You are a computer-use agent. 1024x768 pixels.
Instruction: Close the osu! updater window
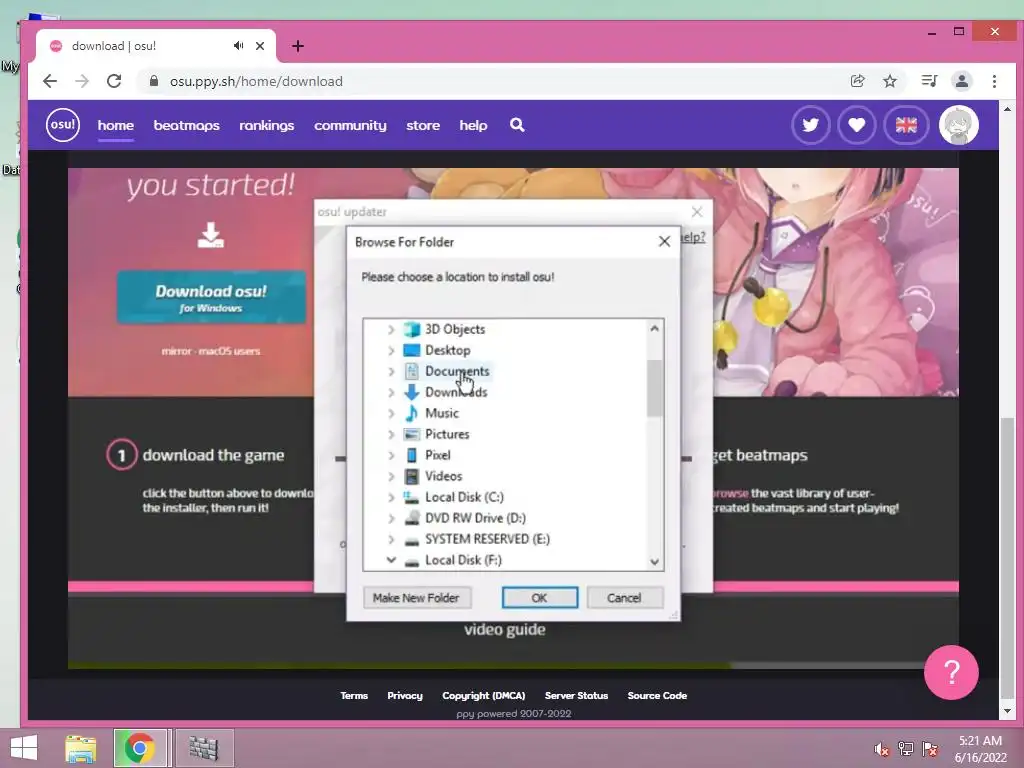697,212
